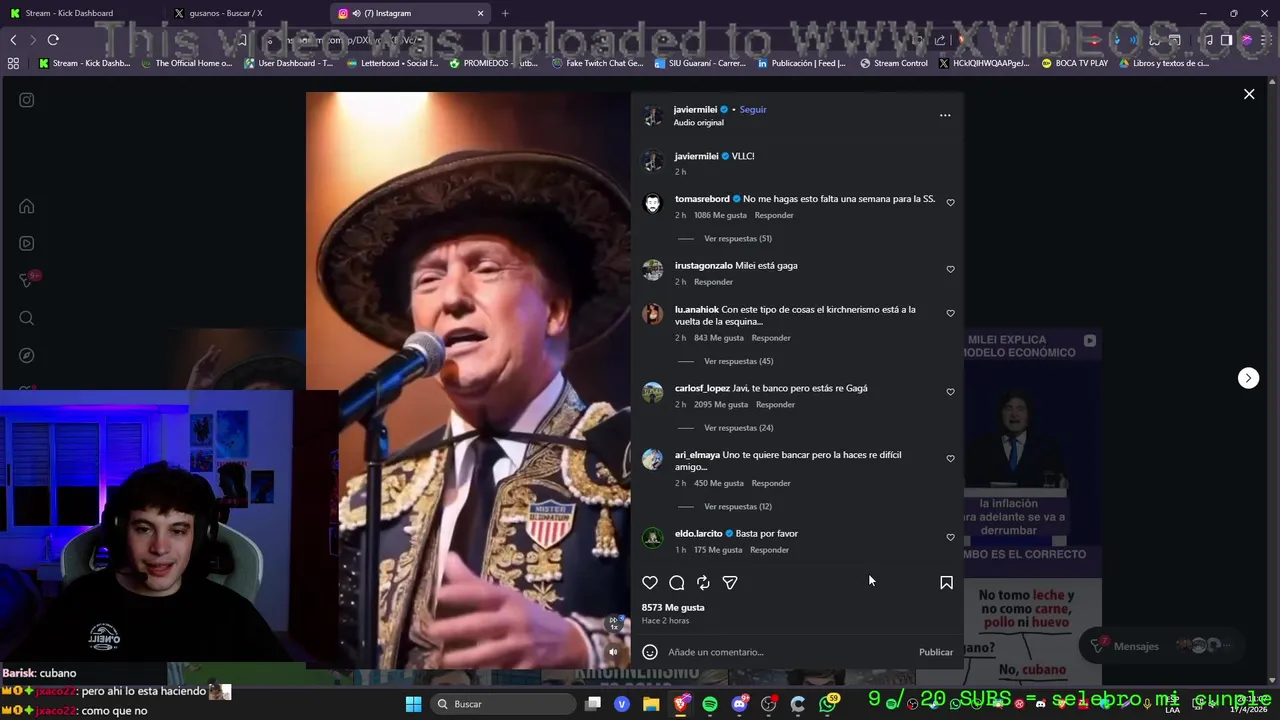
Task: Reload the page in the browser
Action: point(53,40)
